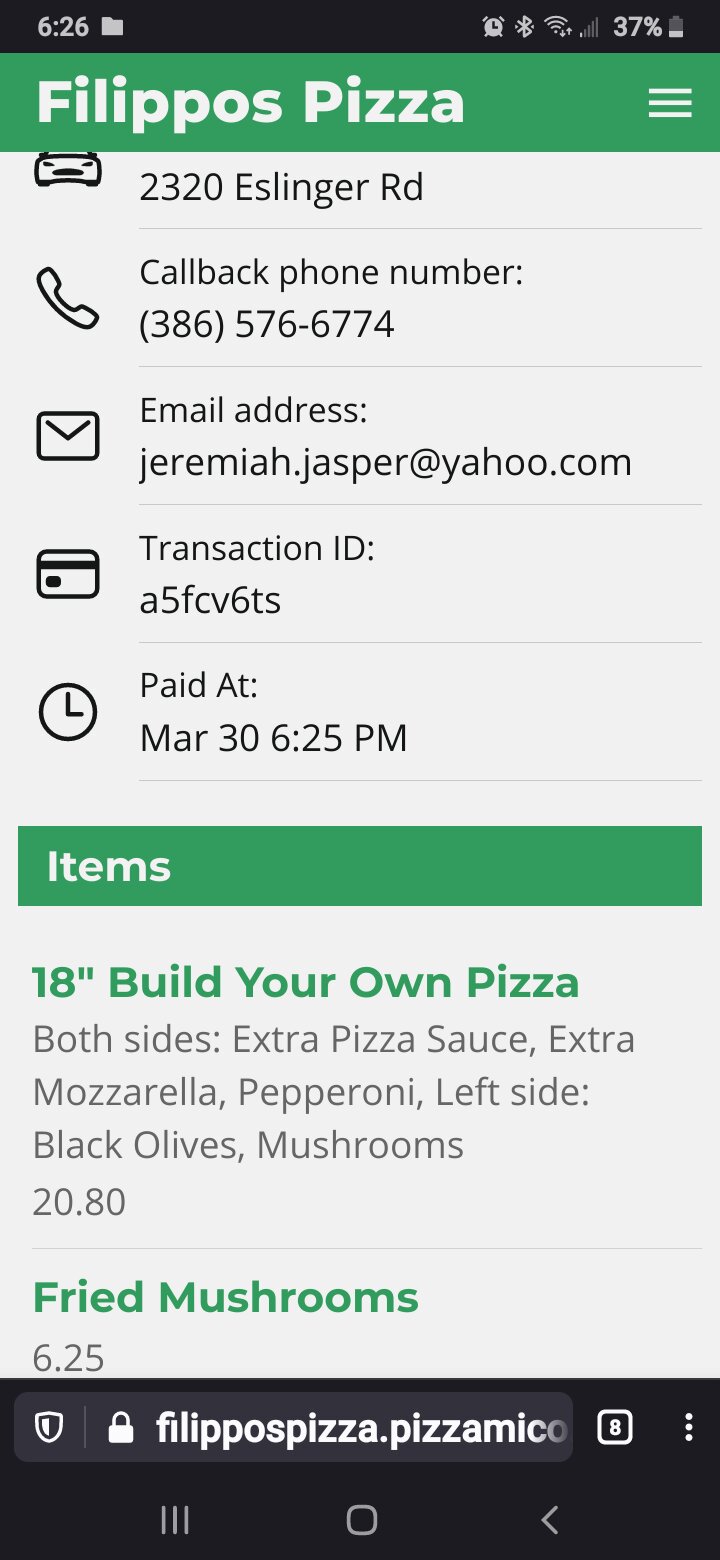The height and width of the screenshot is (1560, 720).
Task: Open Android recent apps button
Action: click(x=175, y=1521)
